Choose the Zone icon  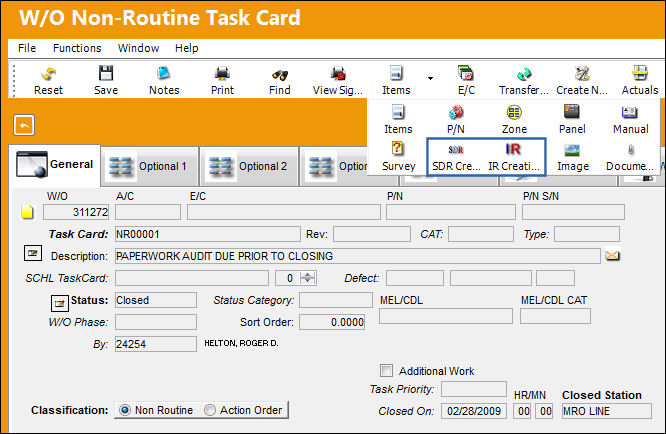point(514,113)
